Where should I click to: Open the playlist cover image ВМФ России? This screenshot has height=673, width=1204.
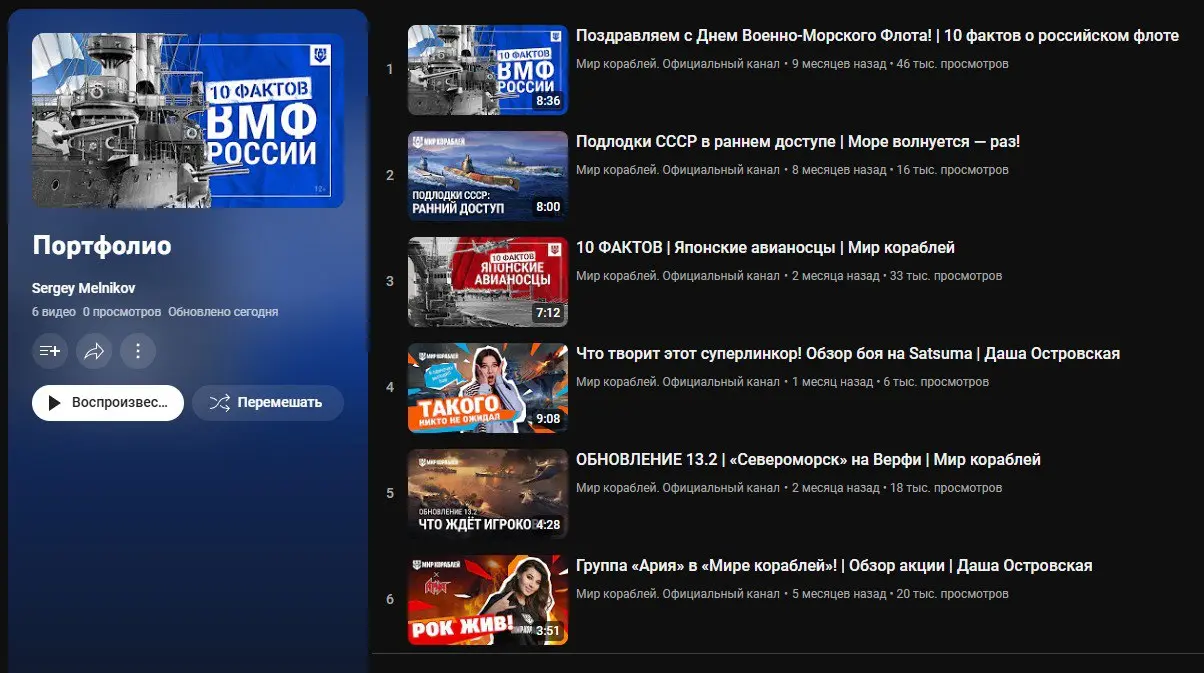[188, 121]
